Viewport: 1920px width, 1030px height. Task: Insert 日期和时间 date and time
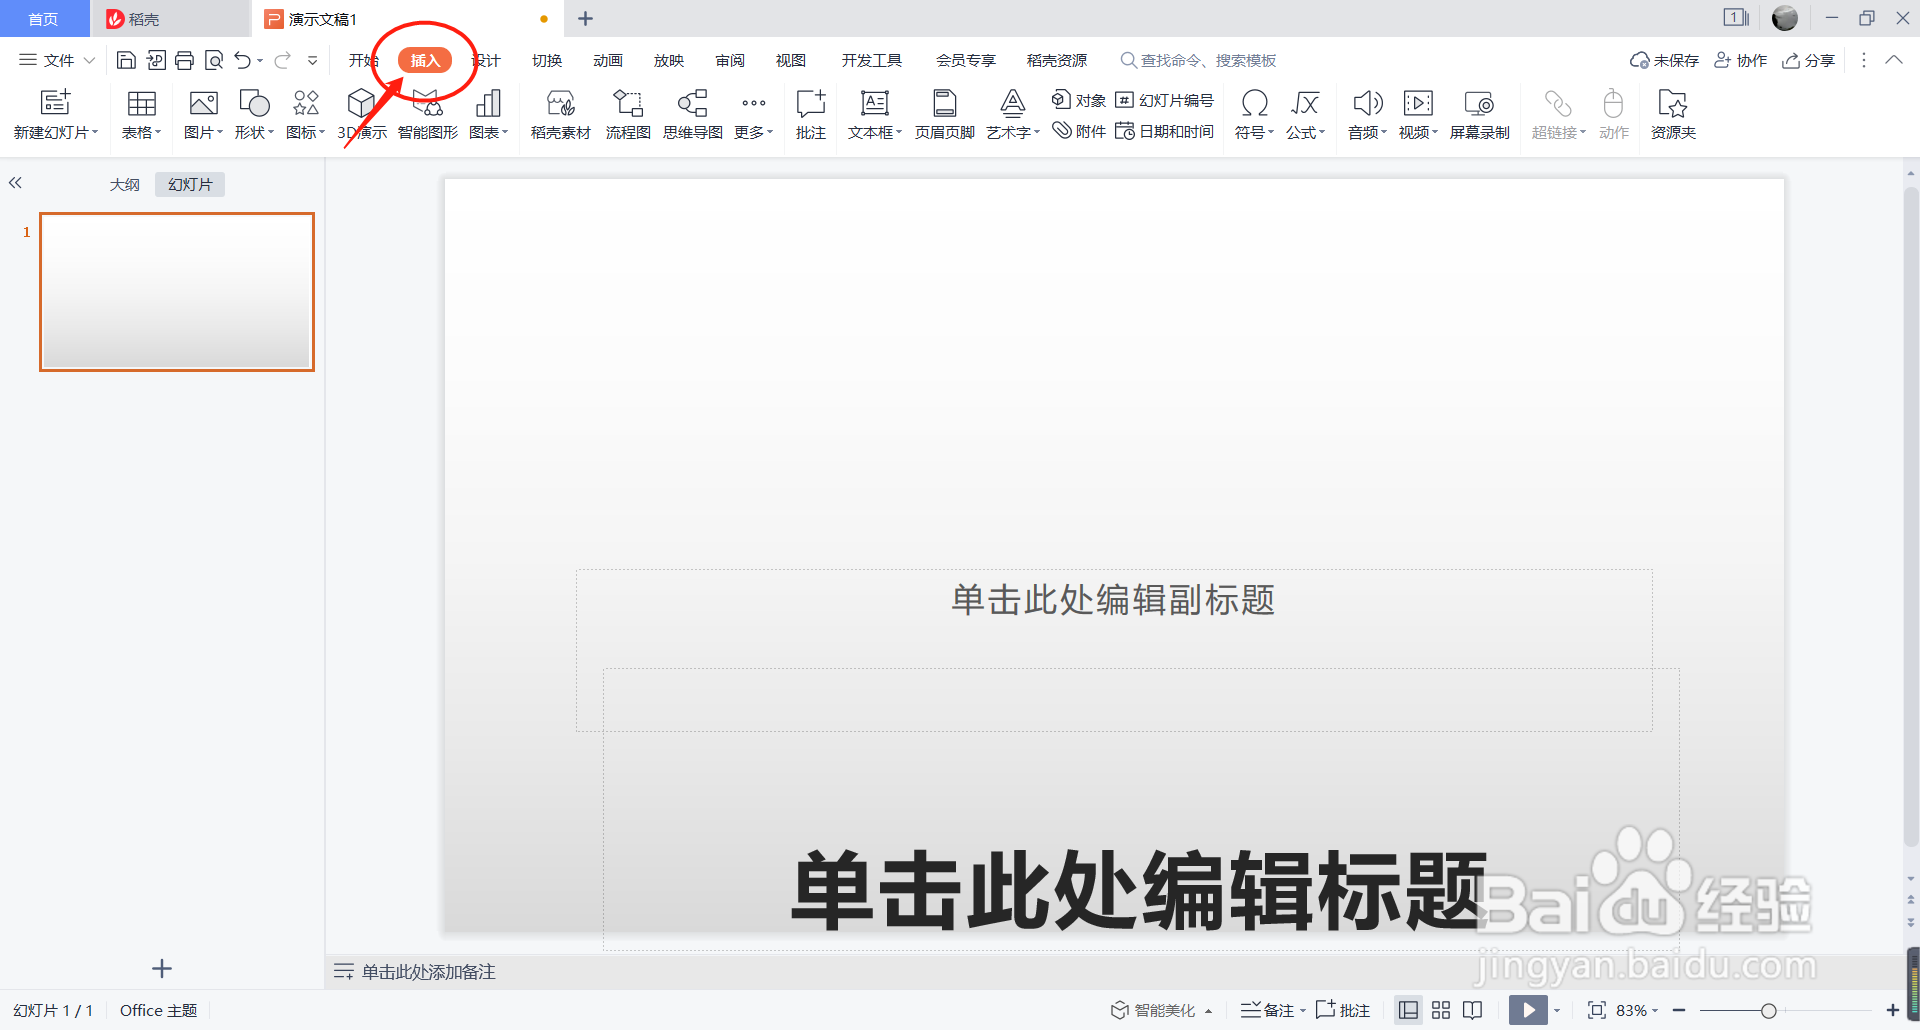[x=1164, y=131]
